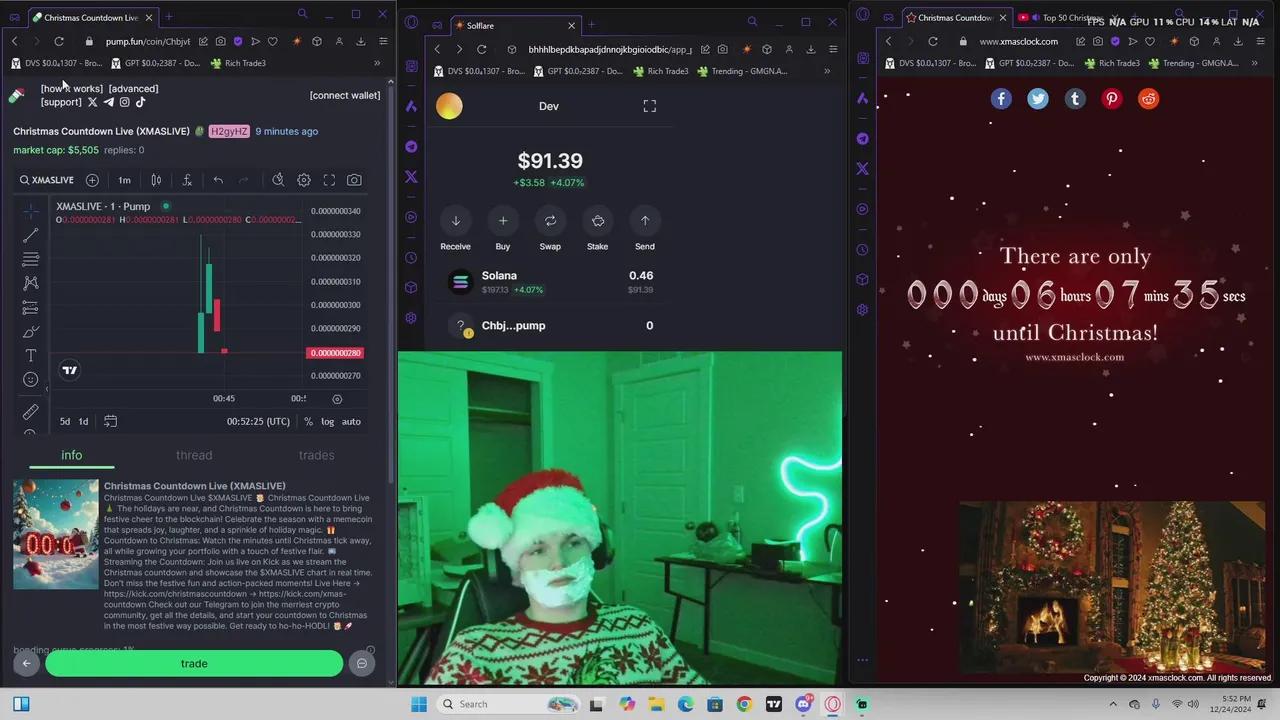Switch to the trades tab
1280x720 pixels.
[316, 455]
